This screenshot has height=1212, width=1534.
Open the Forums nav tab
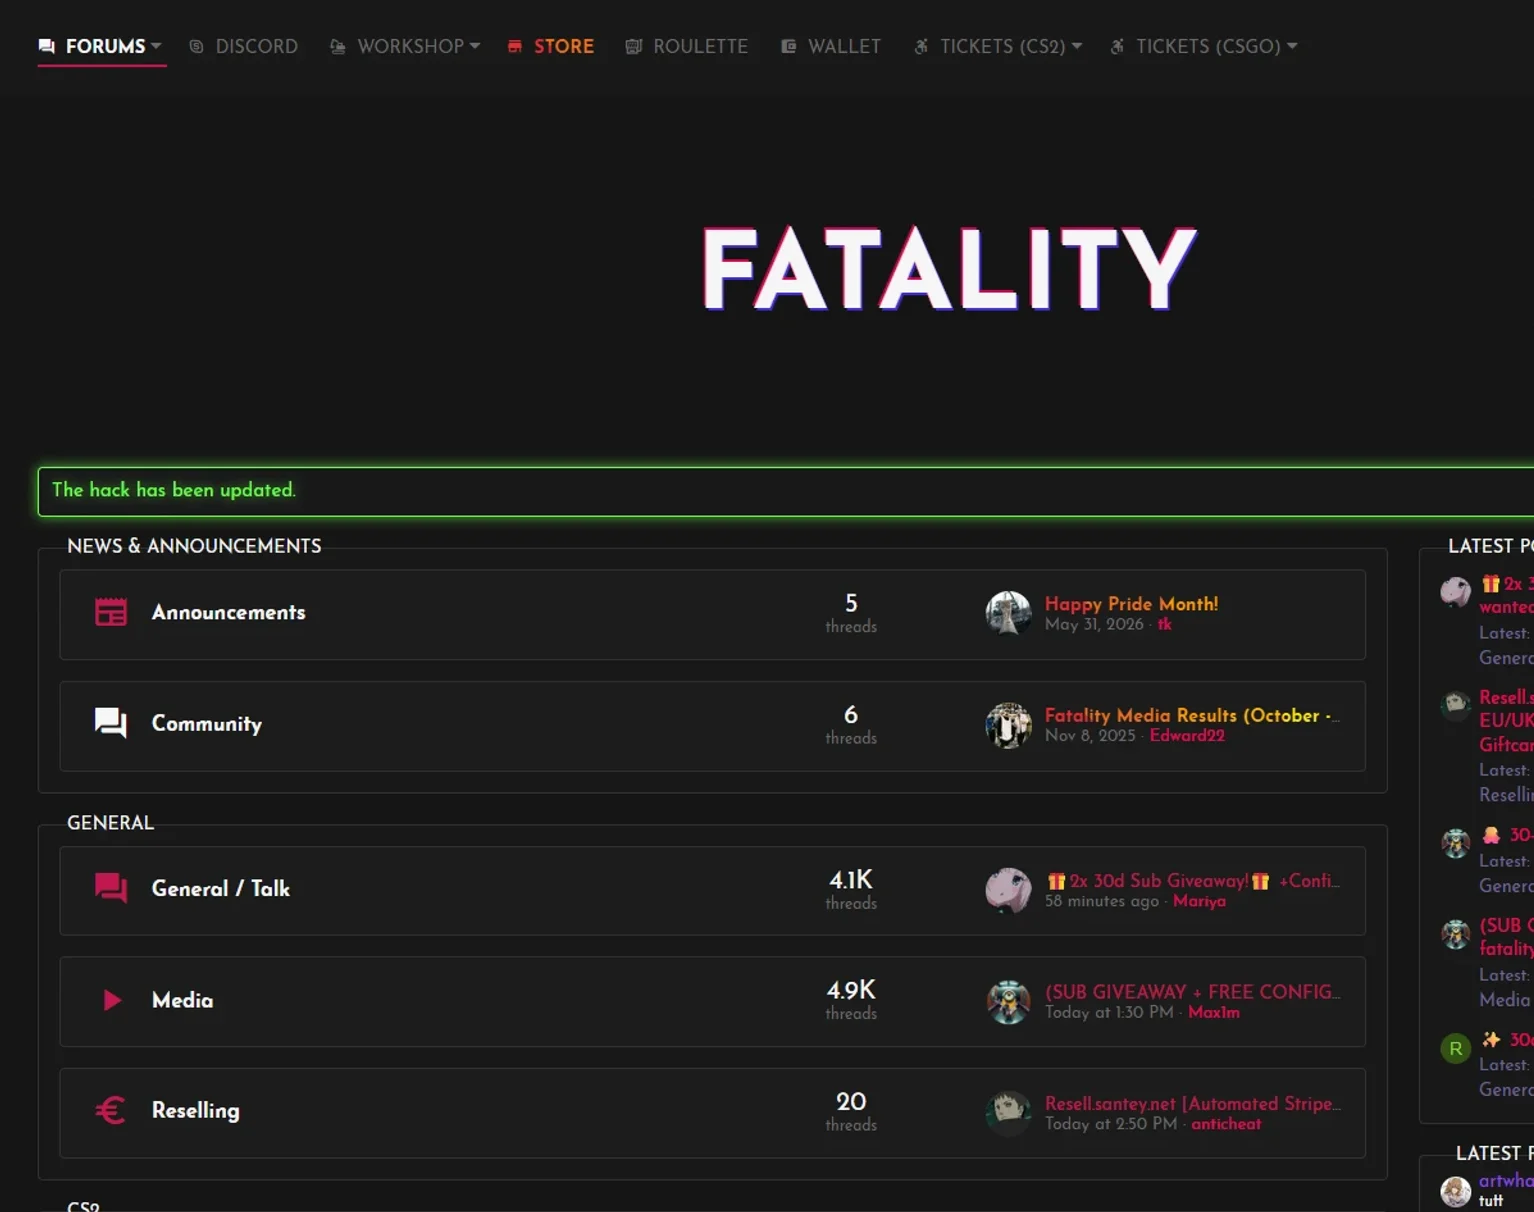click(100, 46)
